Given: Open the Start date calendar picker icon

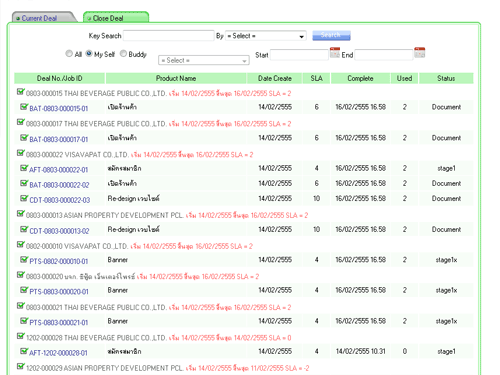Looking at the screenshot, I should click(335, 53).
